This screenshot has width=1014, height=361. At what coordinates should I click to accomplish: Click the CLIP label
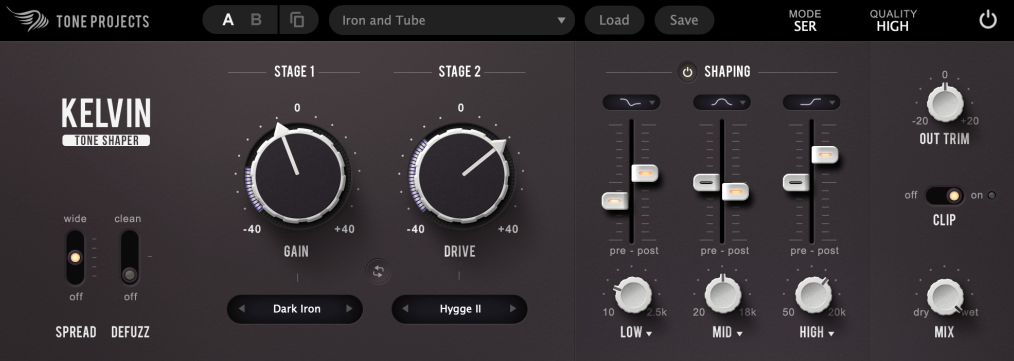944,220
